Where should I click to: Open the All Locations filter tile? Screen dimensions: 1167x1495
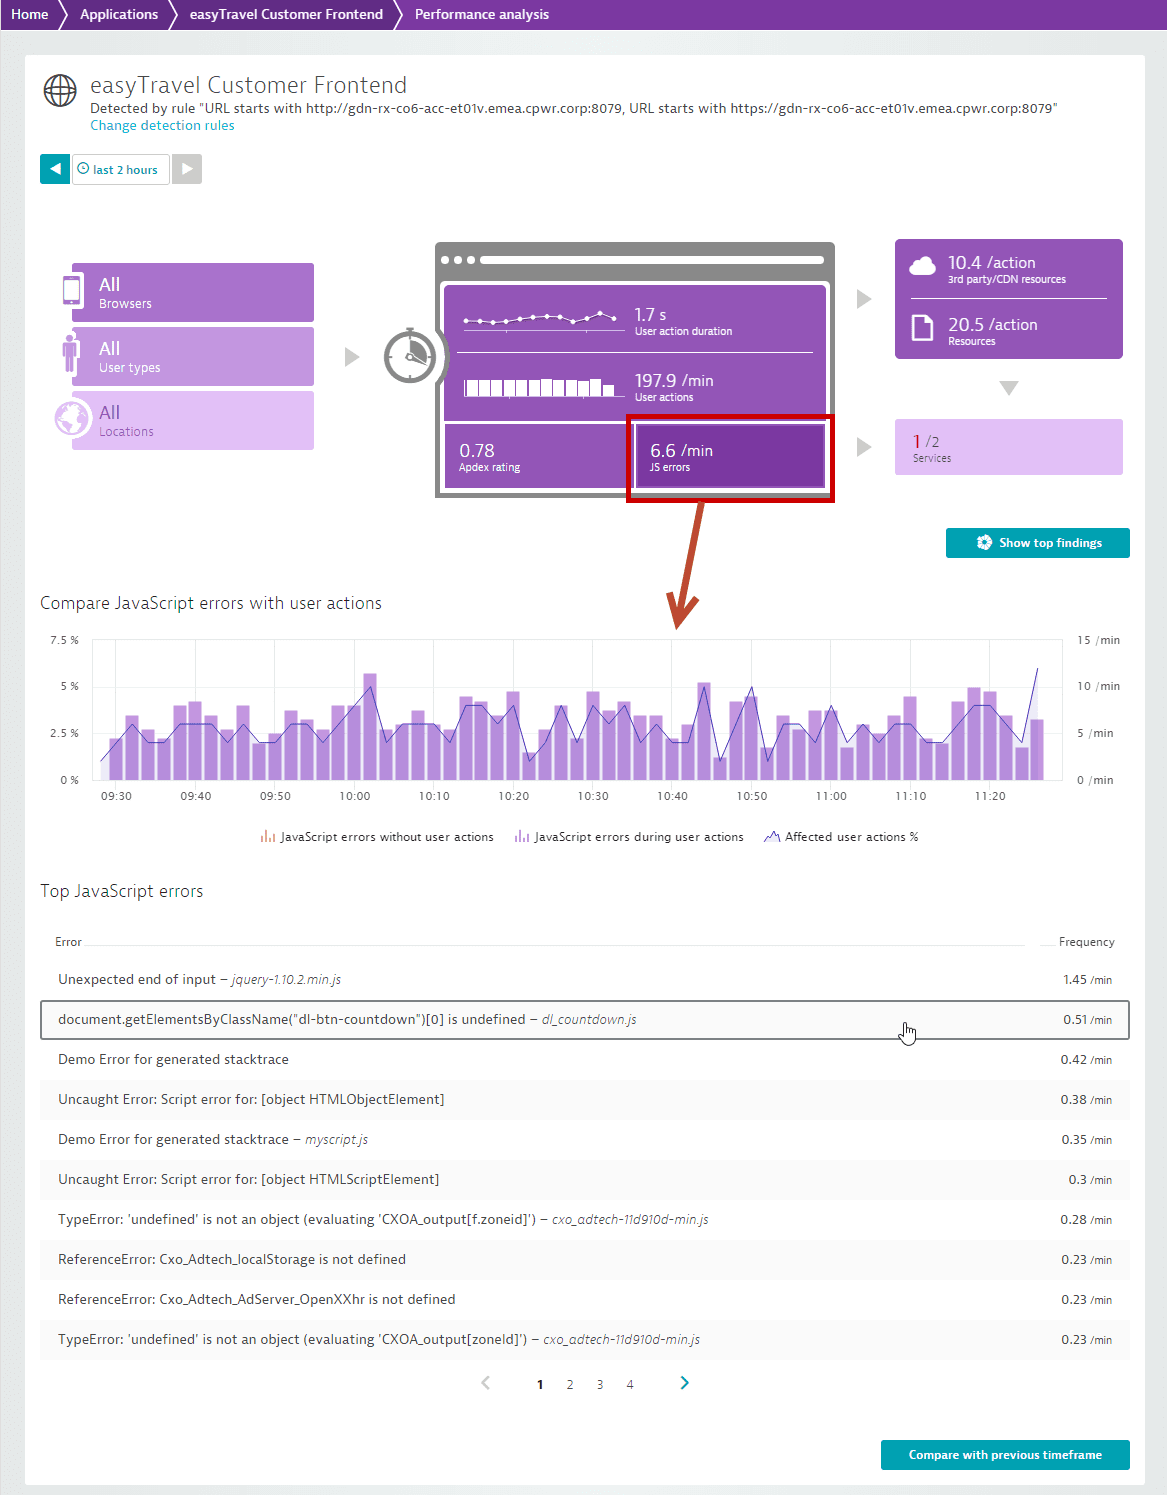coord(193,420)
